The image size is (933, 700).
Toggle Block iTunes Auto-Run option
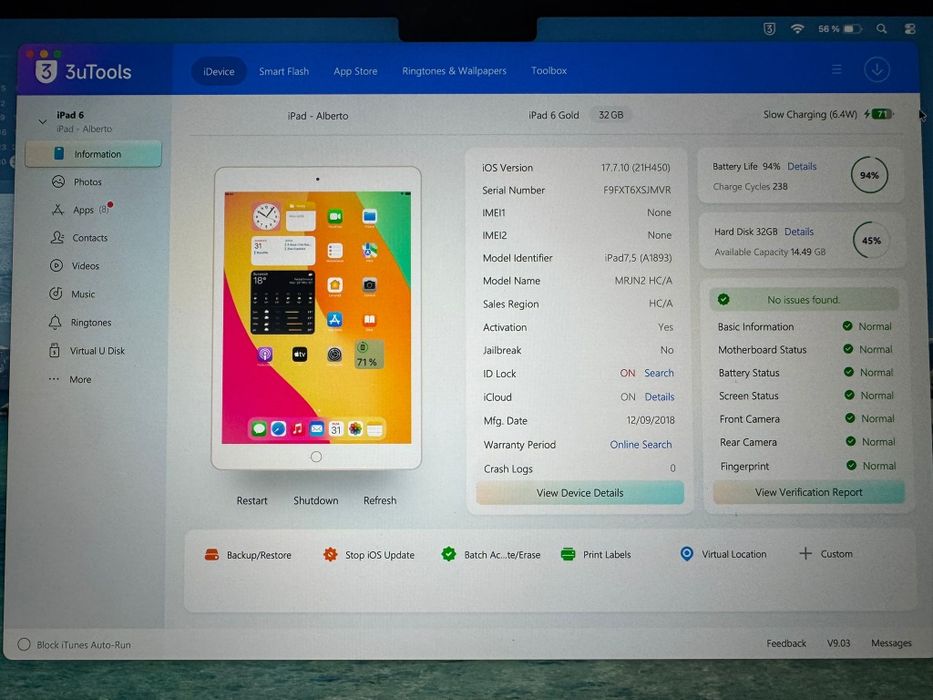pos(24,644)
